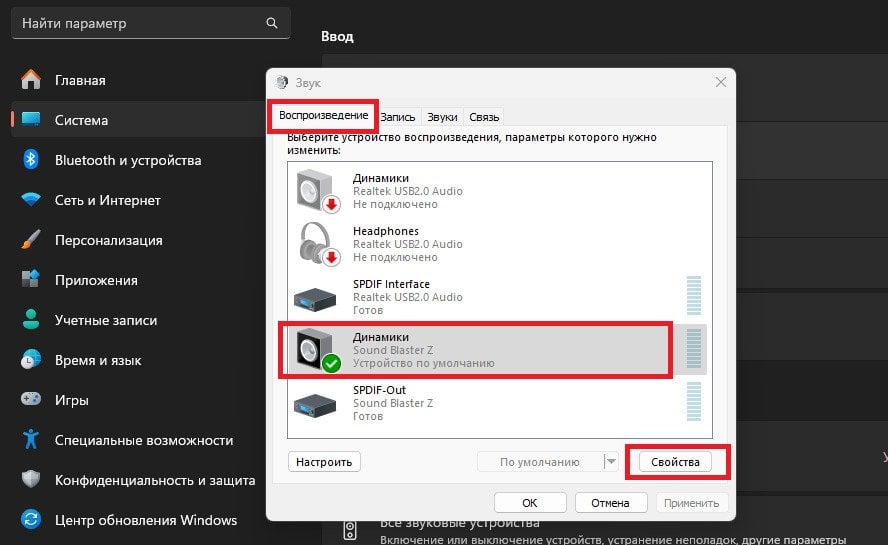
Task: Click the Звук dialog title icon
Action: pyautogui.click(x=282, y=83)
